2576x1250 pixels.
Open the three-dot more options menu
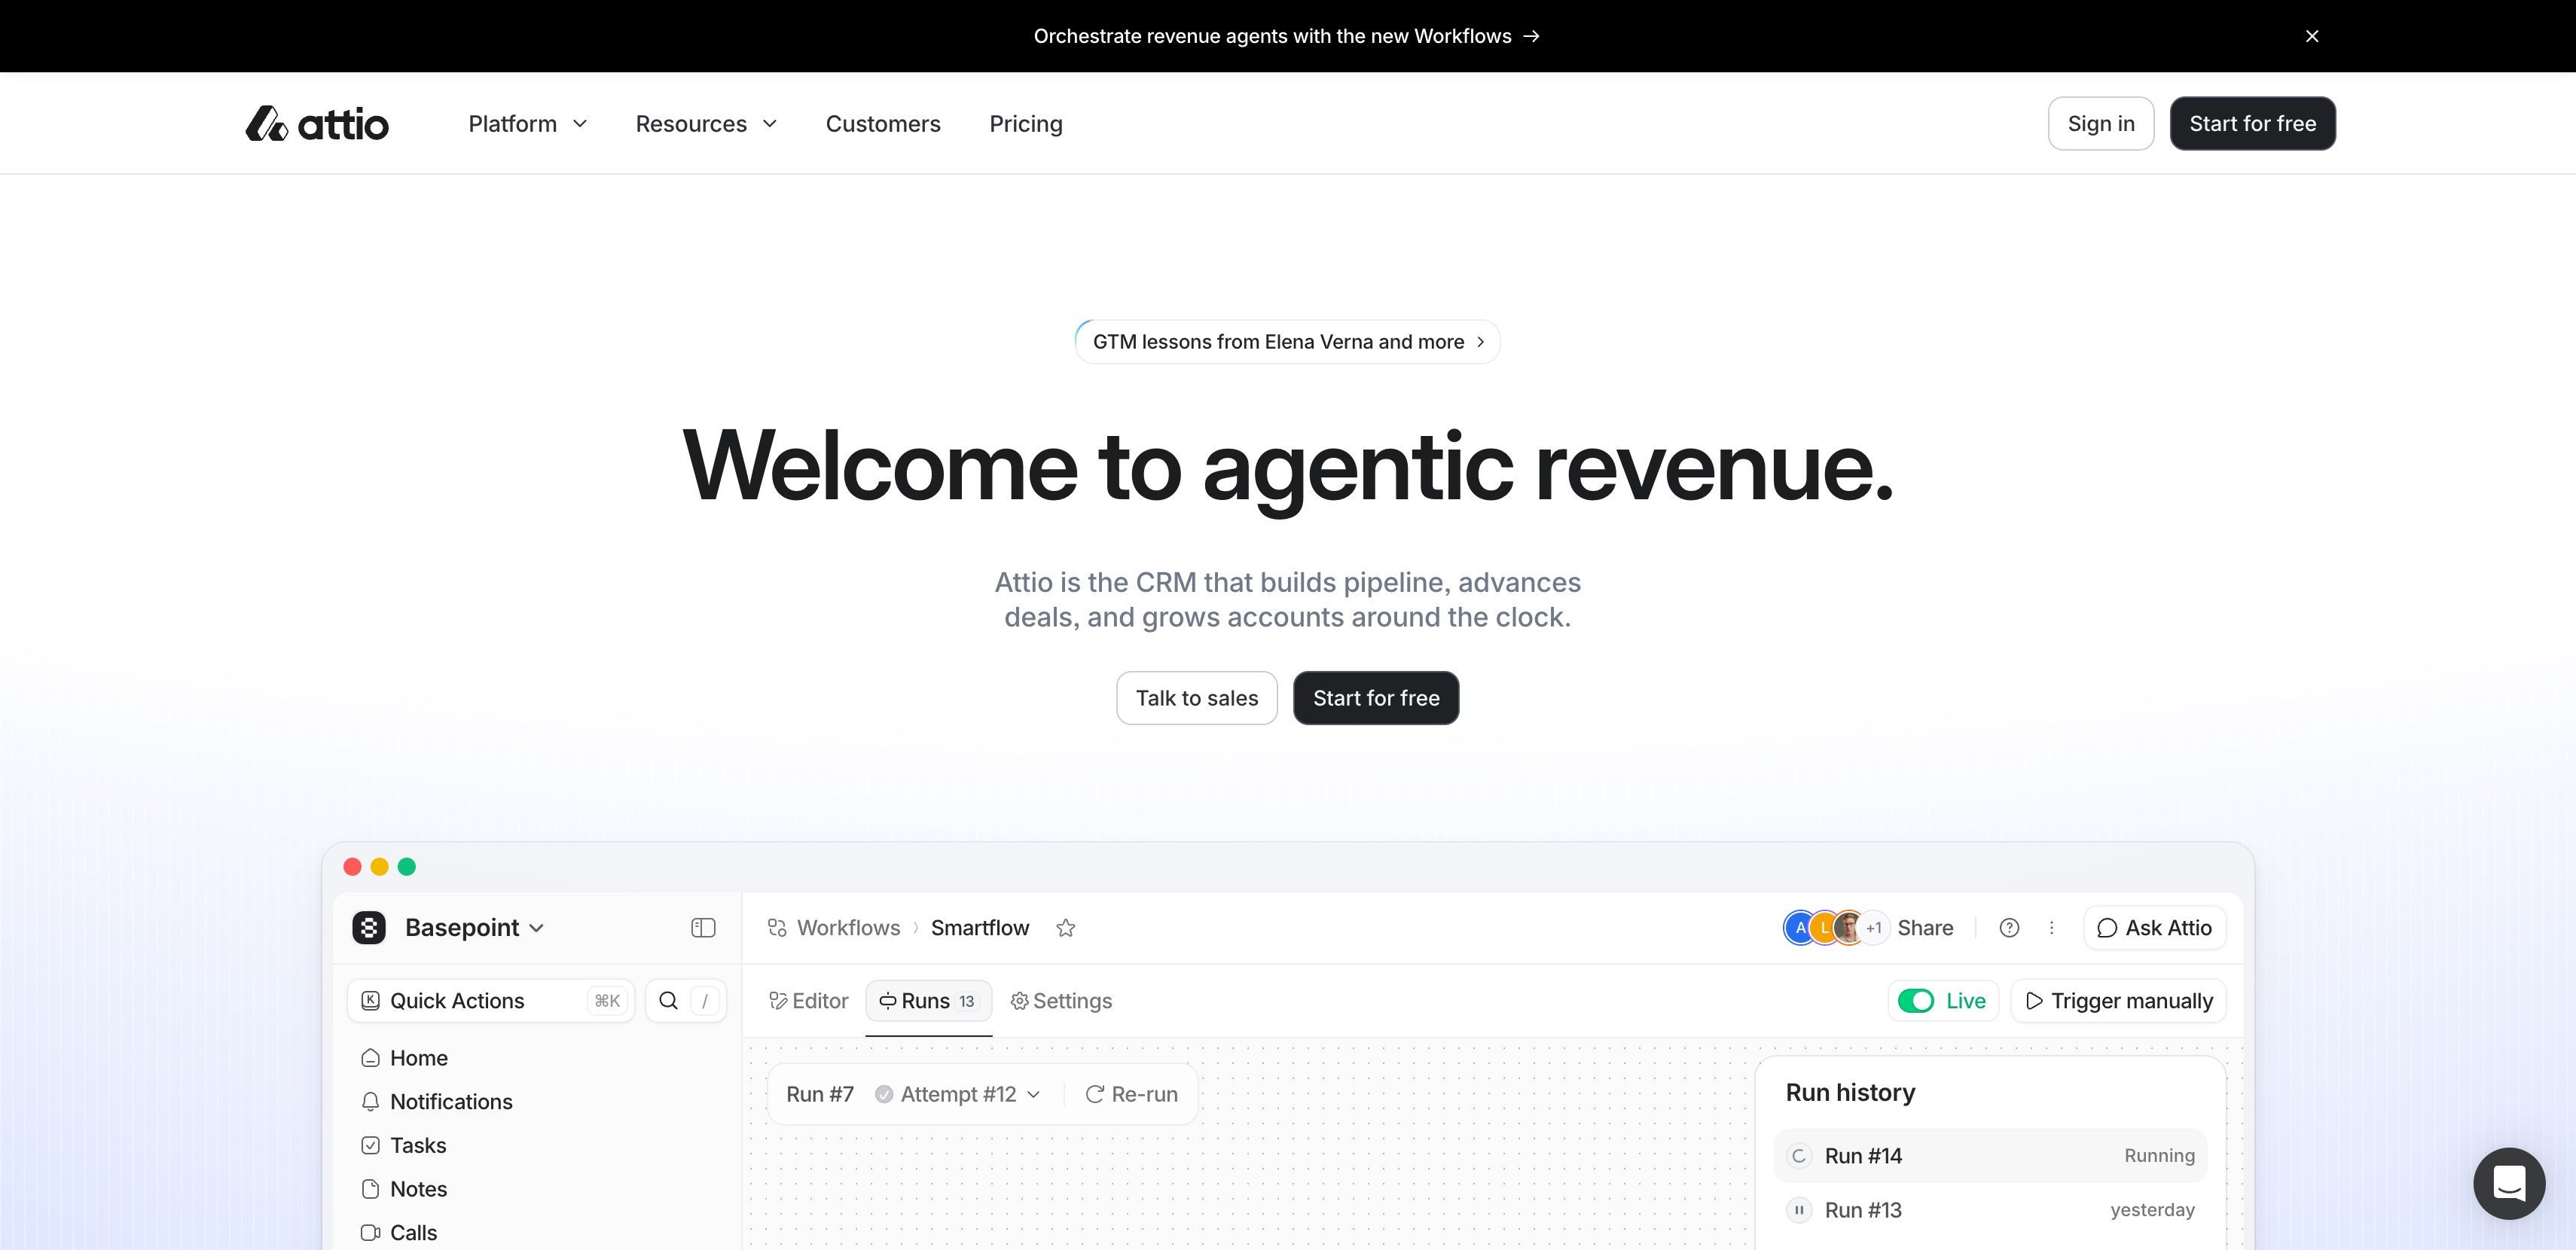(2052, 928)
